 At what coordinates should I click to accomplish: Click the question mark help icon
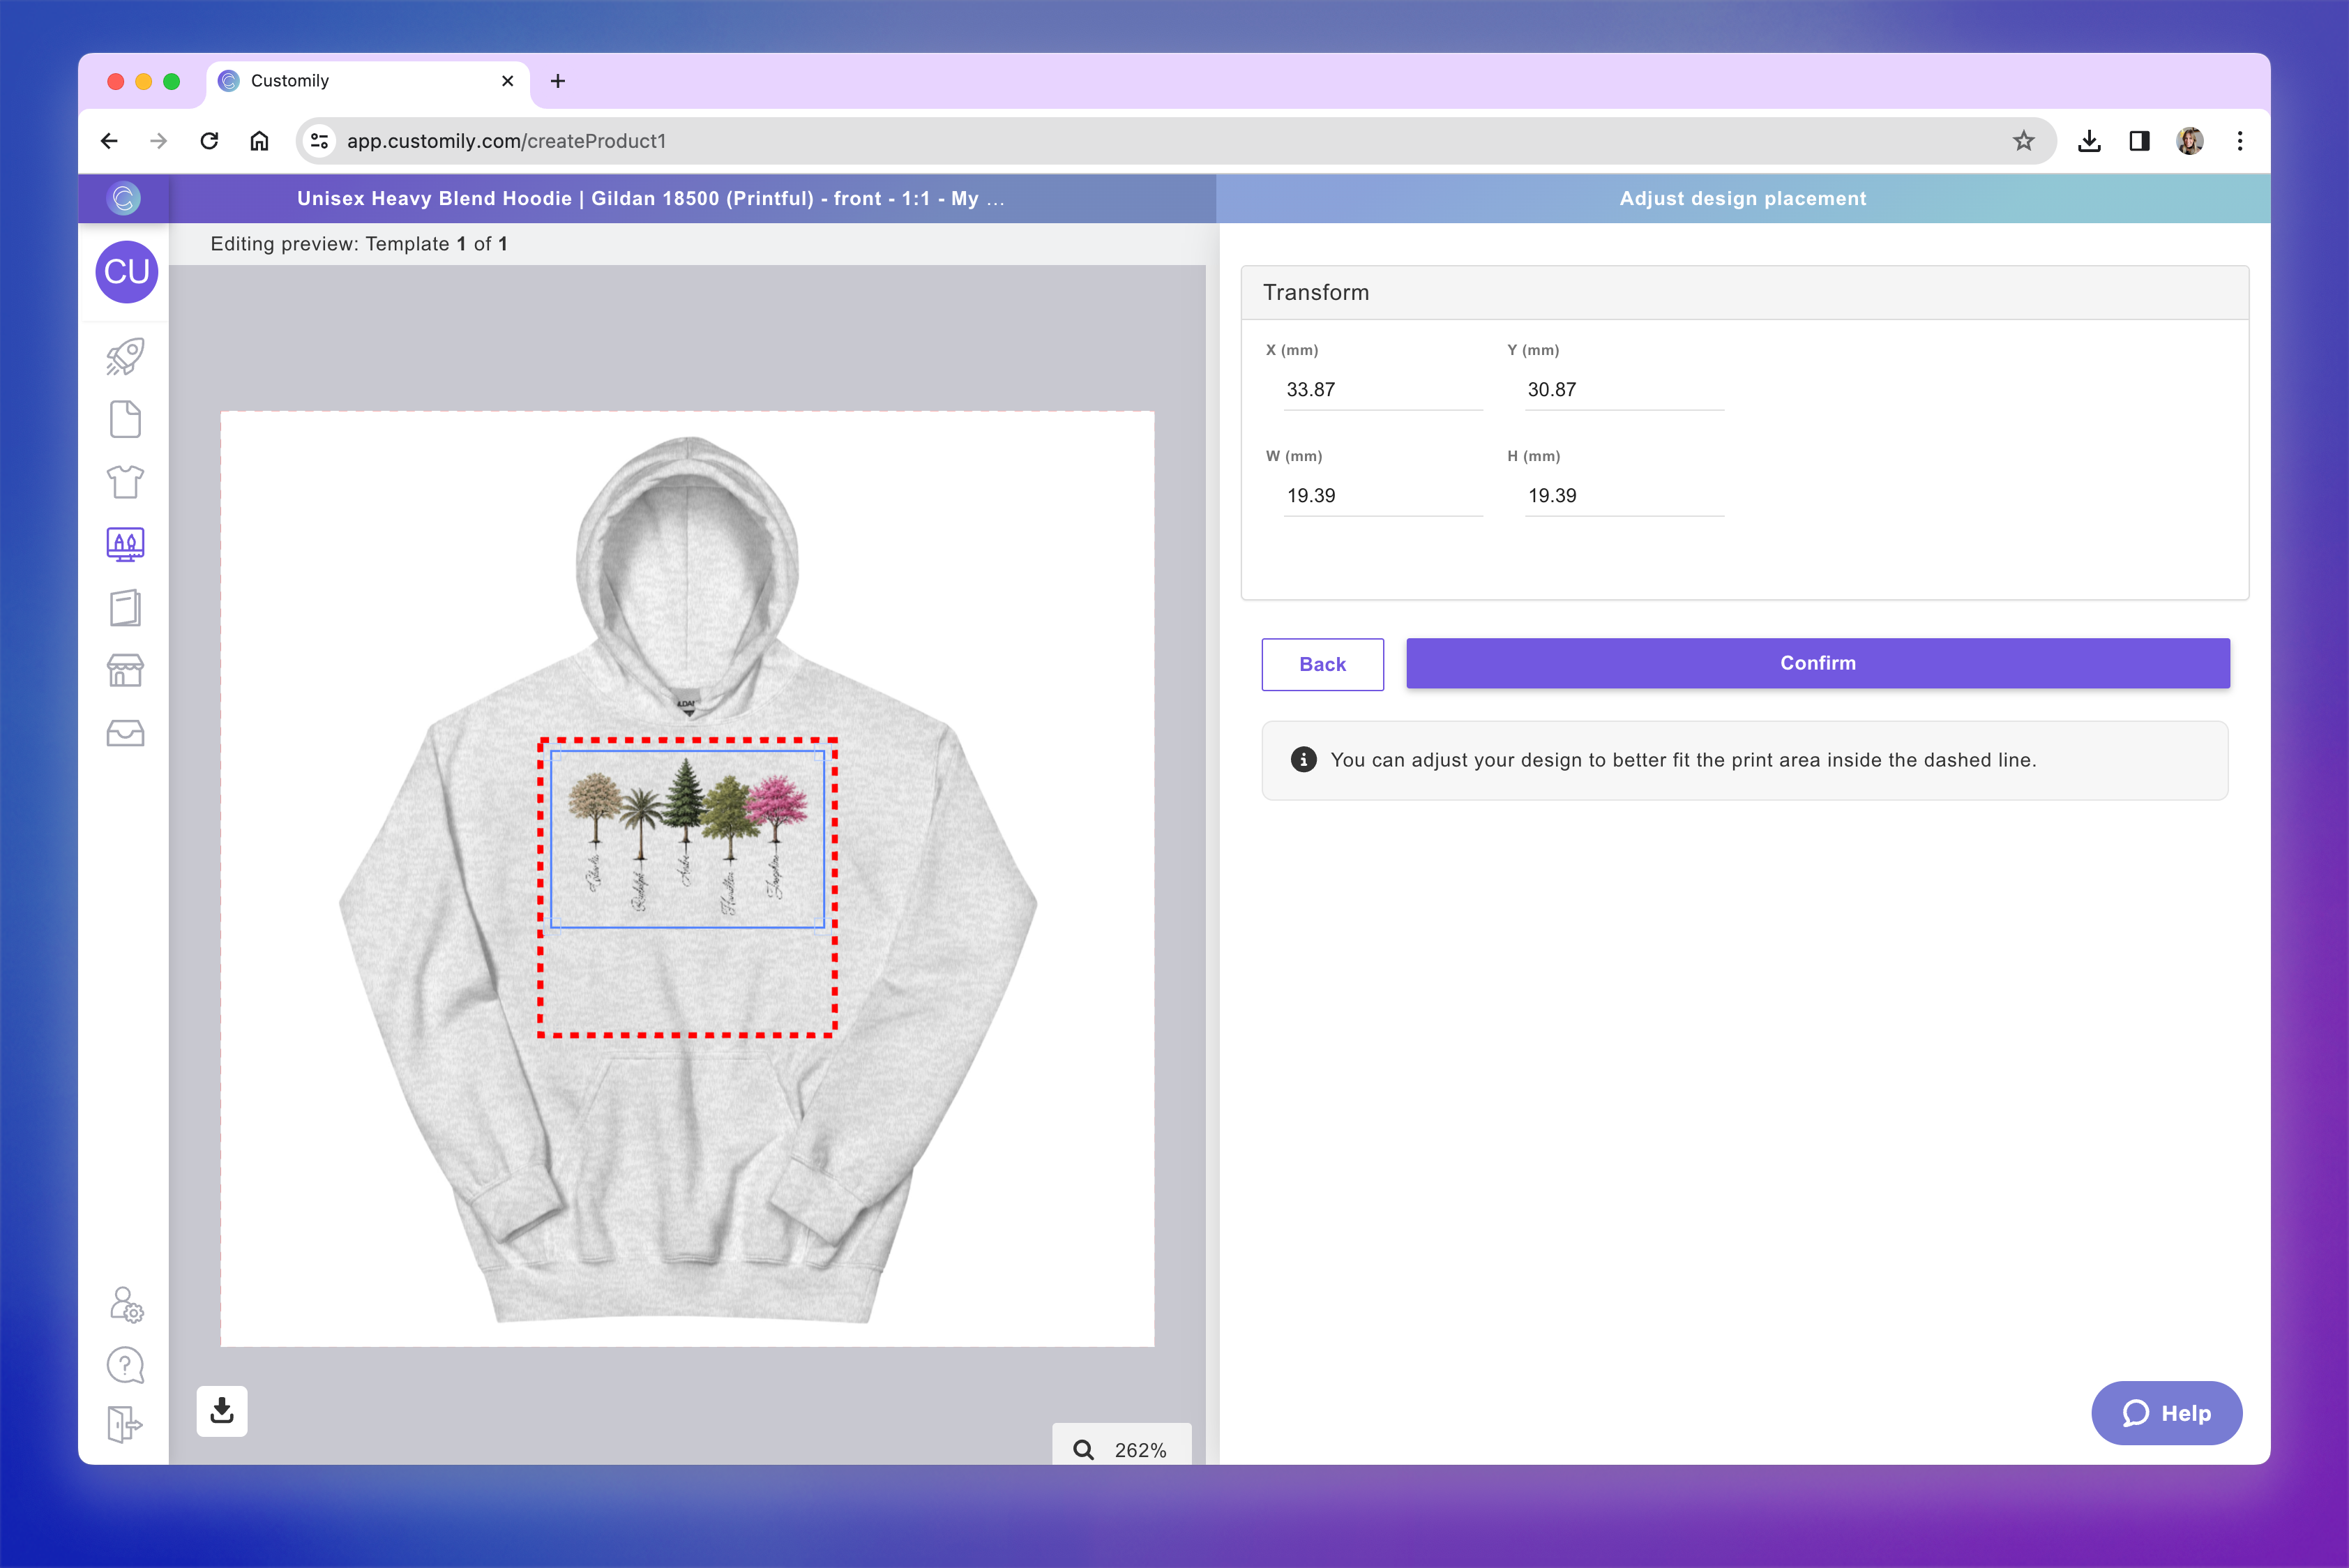coord(125,1365)
